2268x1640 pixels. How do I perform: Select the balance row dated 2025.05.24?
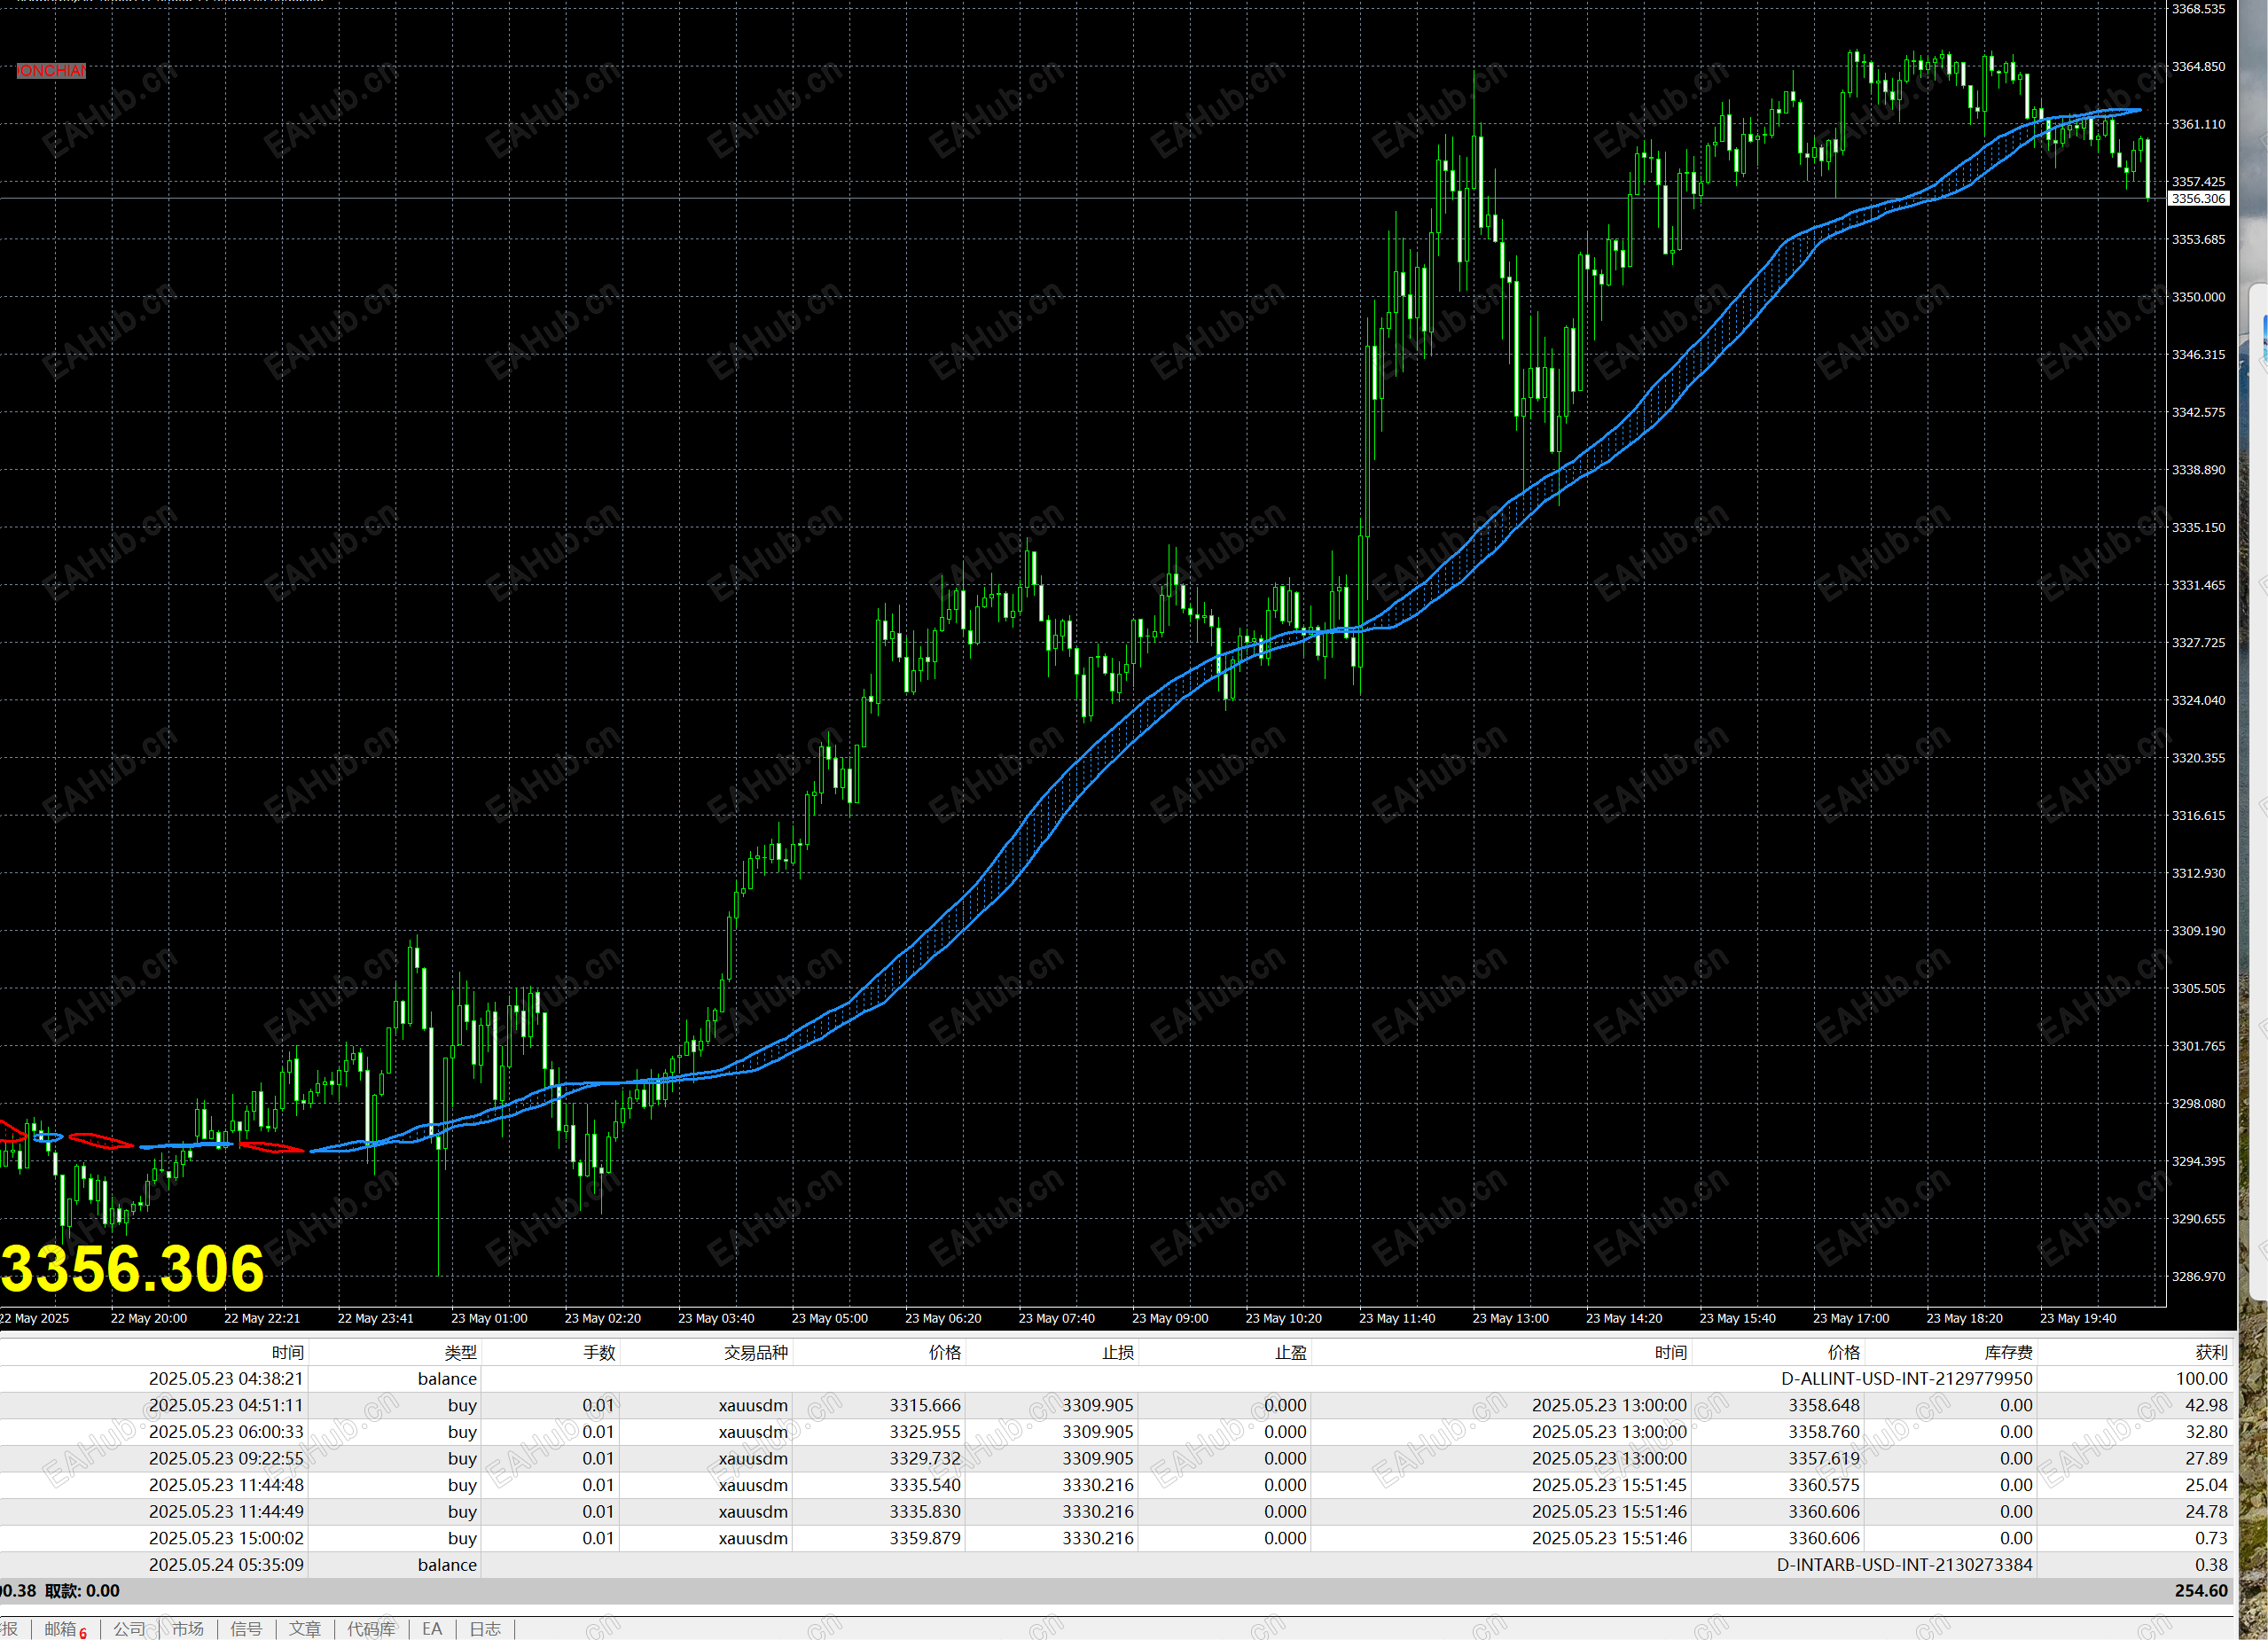point(226,1565)
